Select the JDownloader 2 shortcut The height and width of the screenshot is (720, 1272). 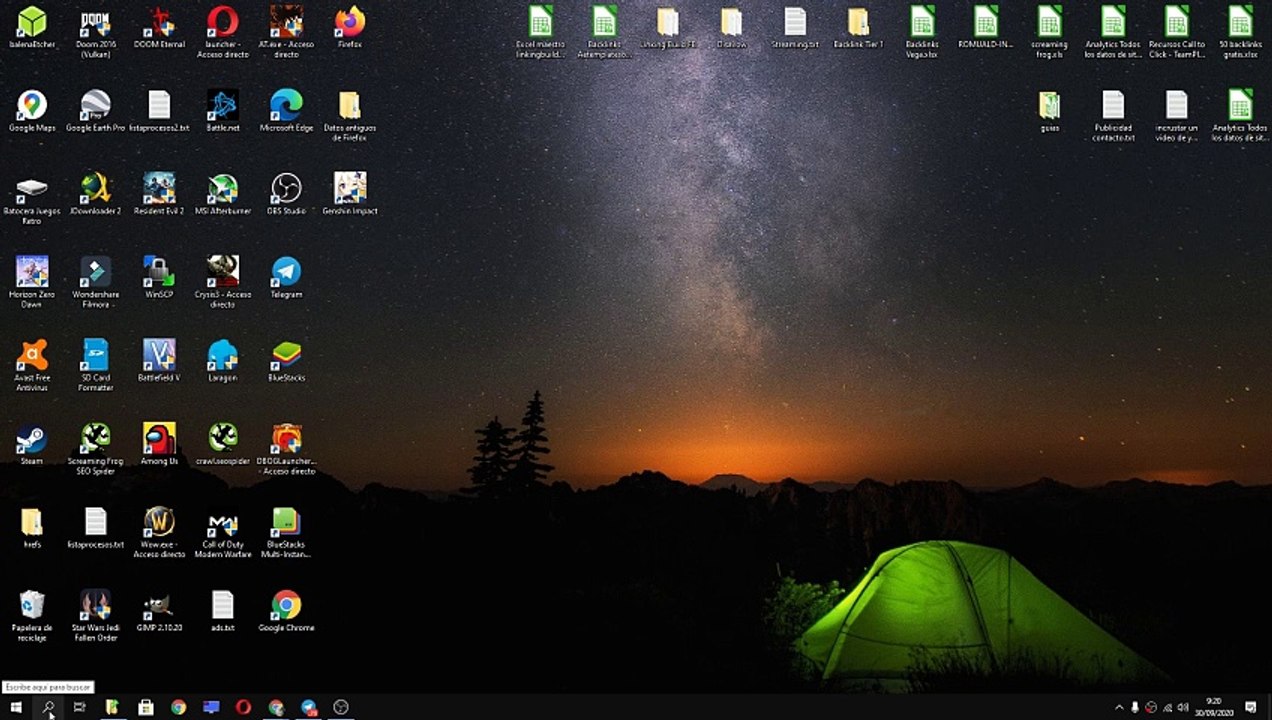coord(95,194)
